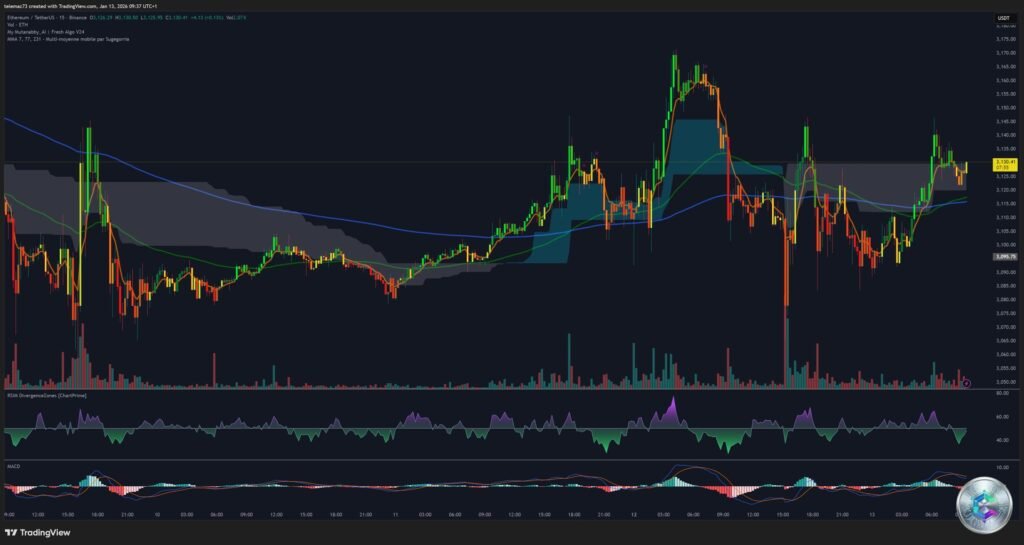1024x545 pixels.
Task: Click the MACD pane label
Action: point(14,465)
